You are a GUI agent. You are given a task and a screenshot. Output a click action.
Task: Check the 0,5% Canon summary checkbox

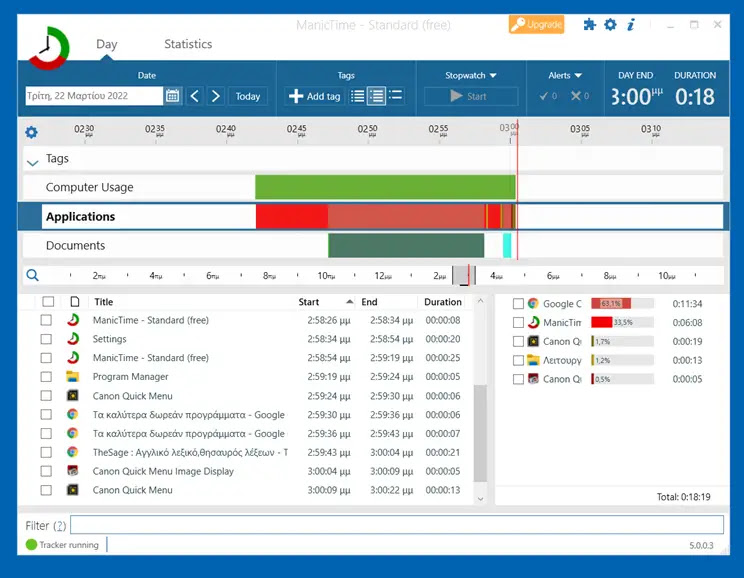click(x=518, y=379)
